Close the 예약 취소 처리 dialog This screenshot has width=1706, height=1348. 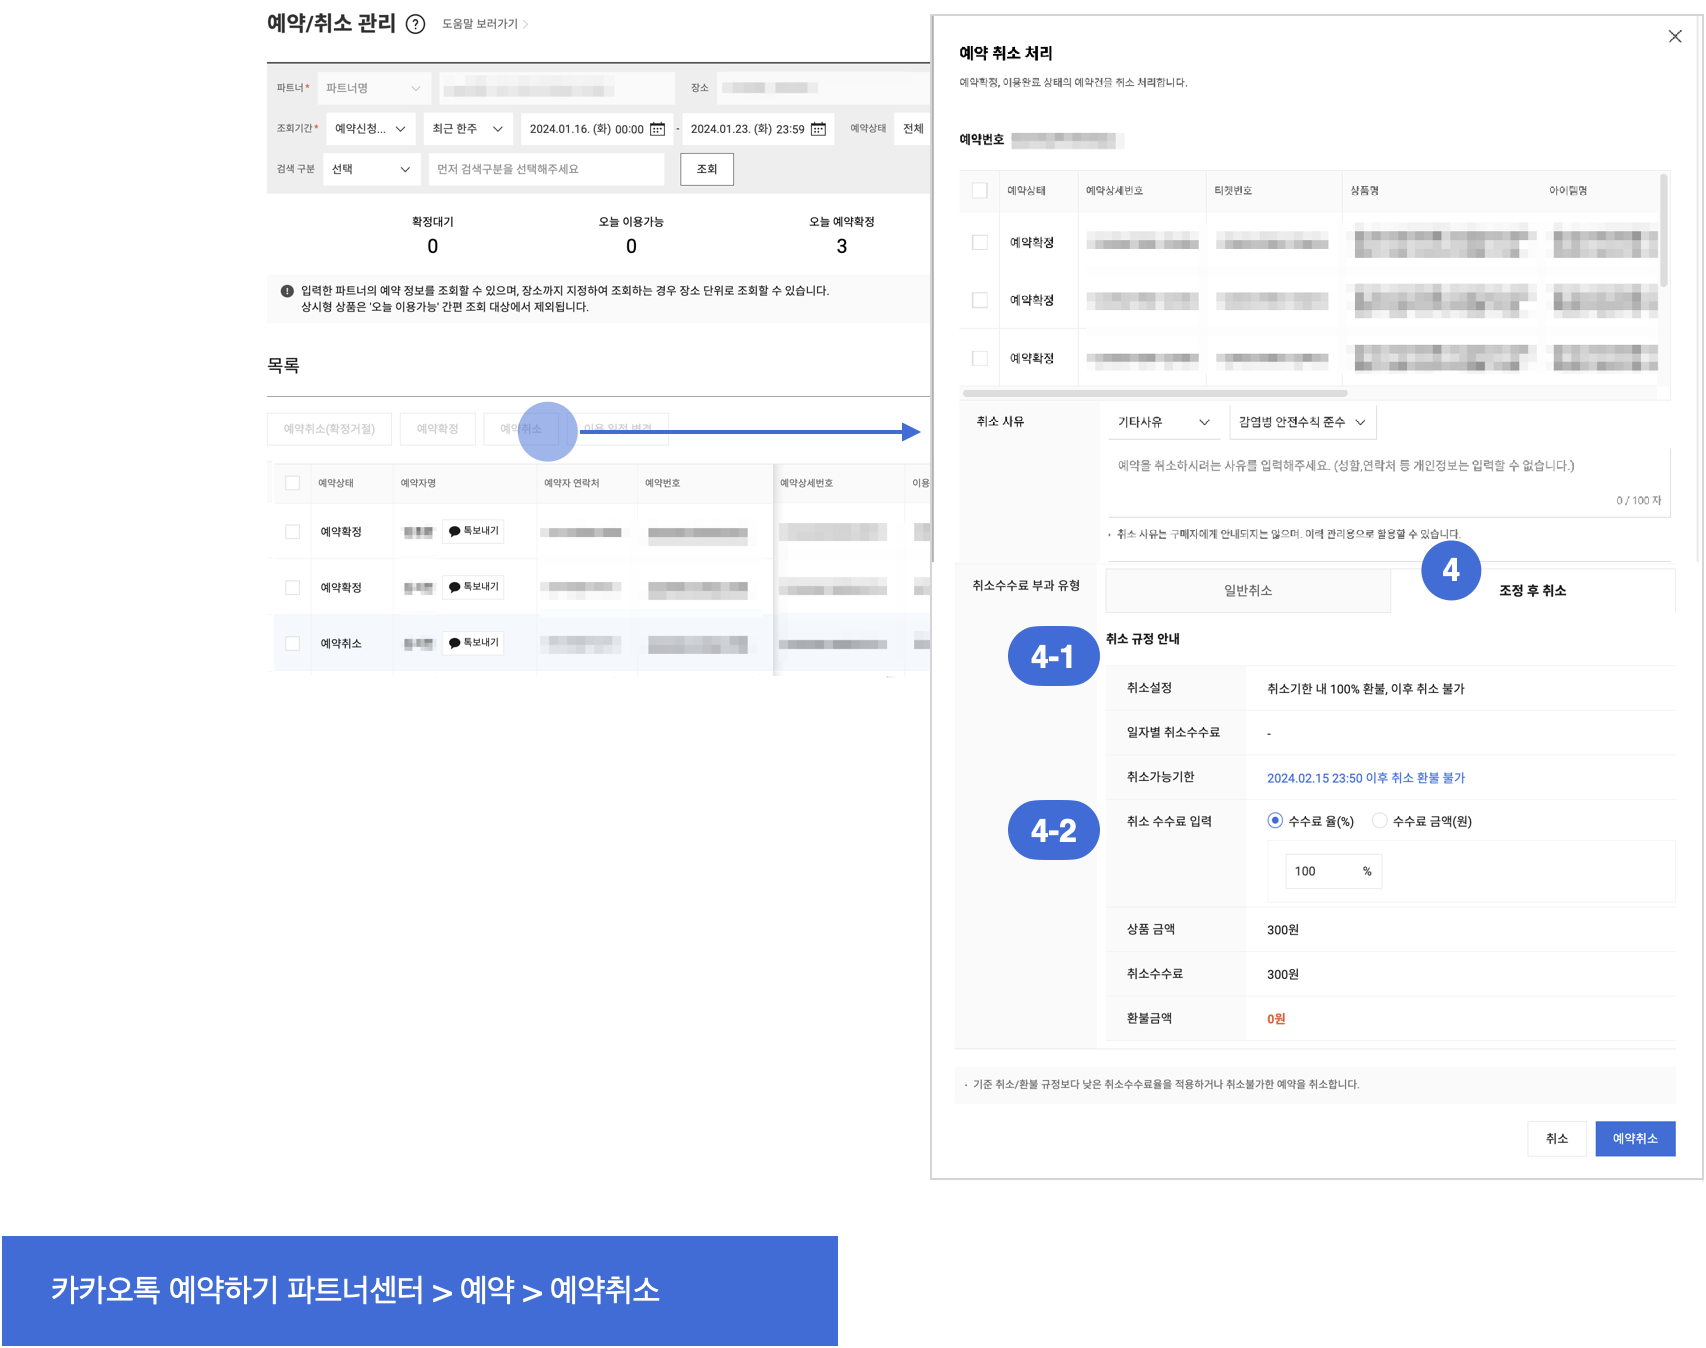(x=1674, y=37)
